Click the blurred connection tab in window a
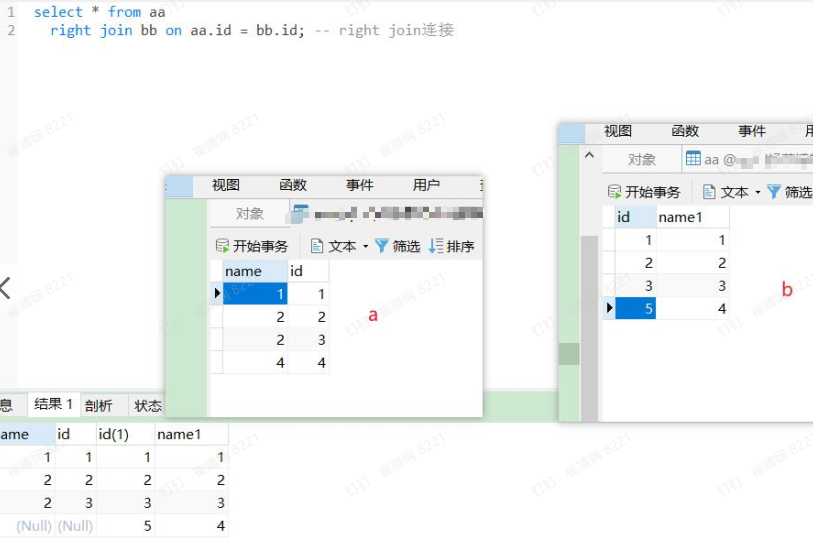Screen dimensions: 813x545 (387, 213)
